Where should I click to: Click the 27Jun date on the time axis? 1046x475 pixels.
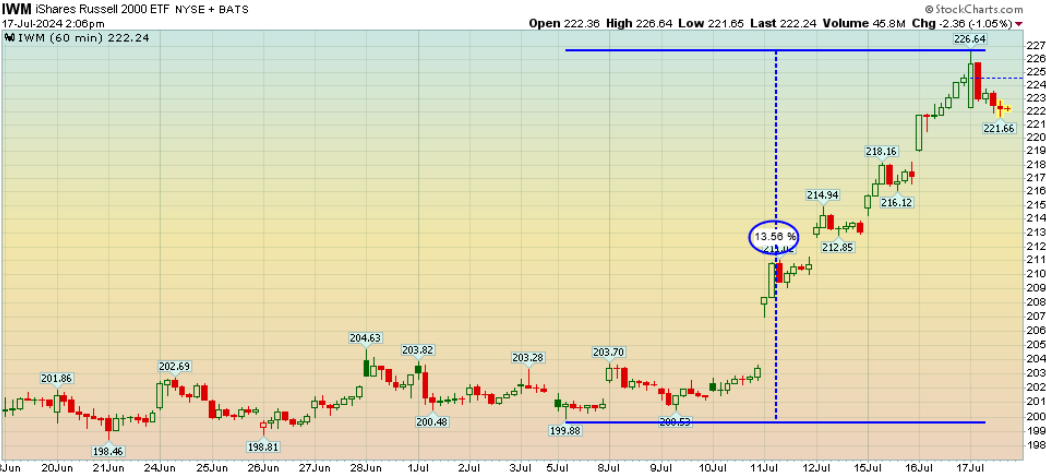click(316, 467)
